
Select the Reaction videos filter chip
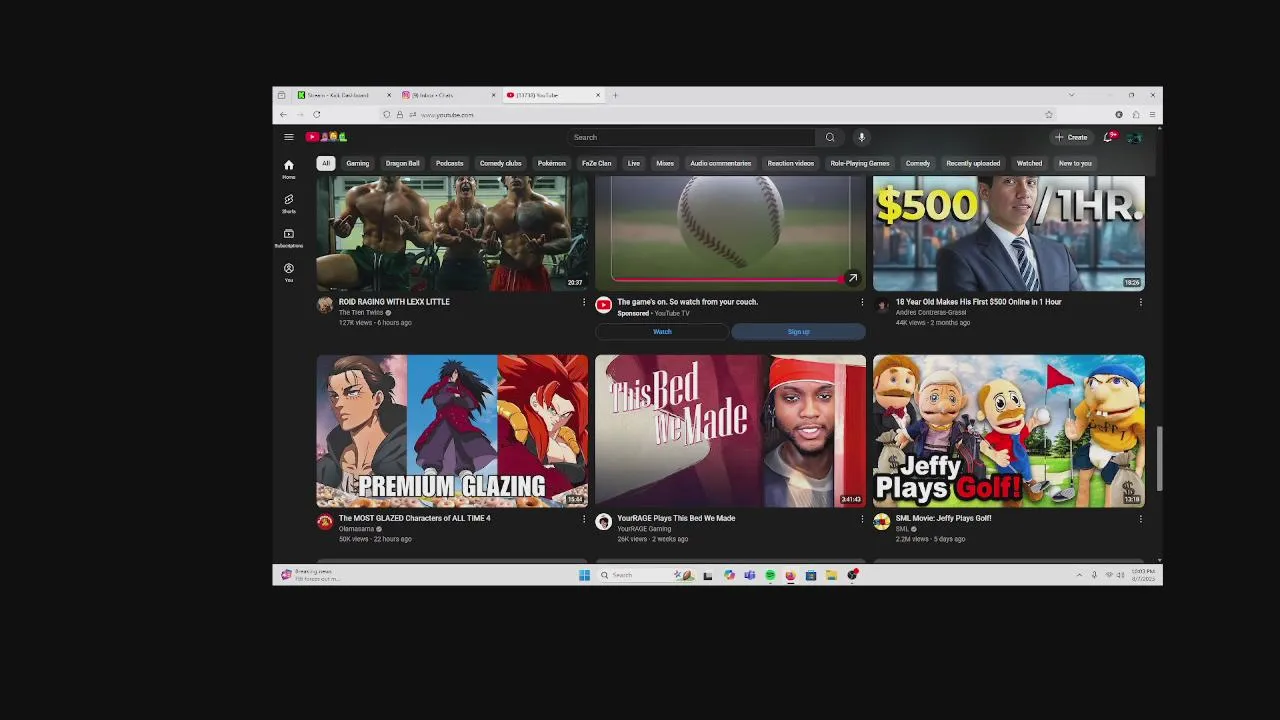(791, 163)
